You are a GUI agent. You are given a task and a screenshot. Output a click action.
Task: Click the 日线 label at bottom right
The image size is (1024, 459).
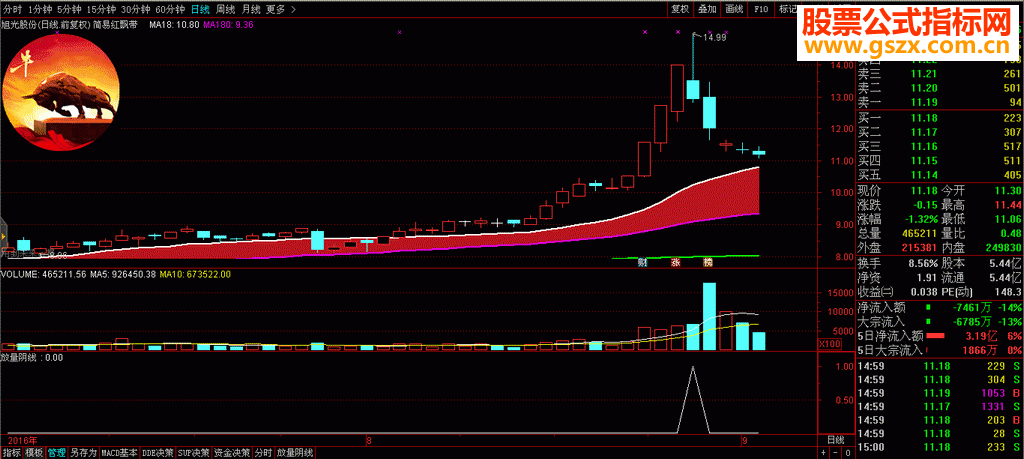point(837,439)
